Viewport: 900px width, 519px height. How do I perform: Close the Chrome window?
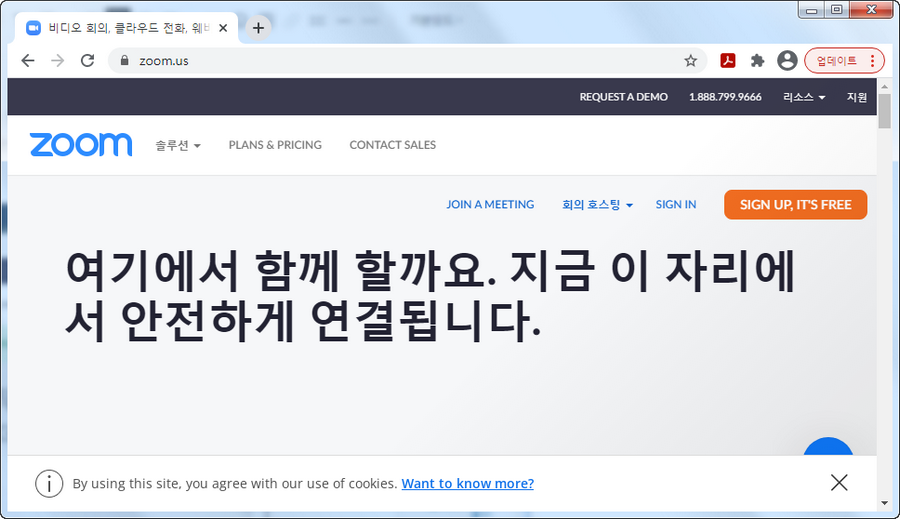point(871,10)
